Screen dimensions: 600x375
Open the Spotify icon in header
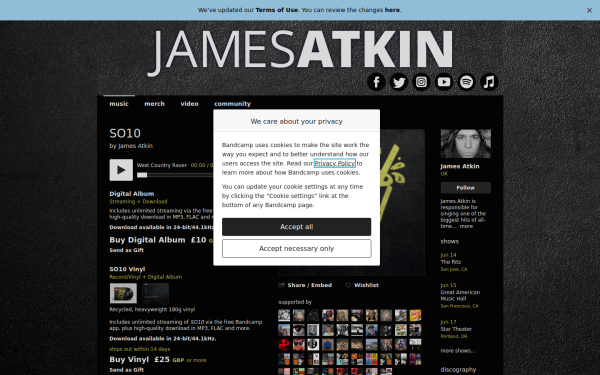pos(466,82)
